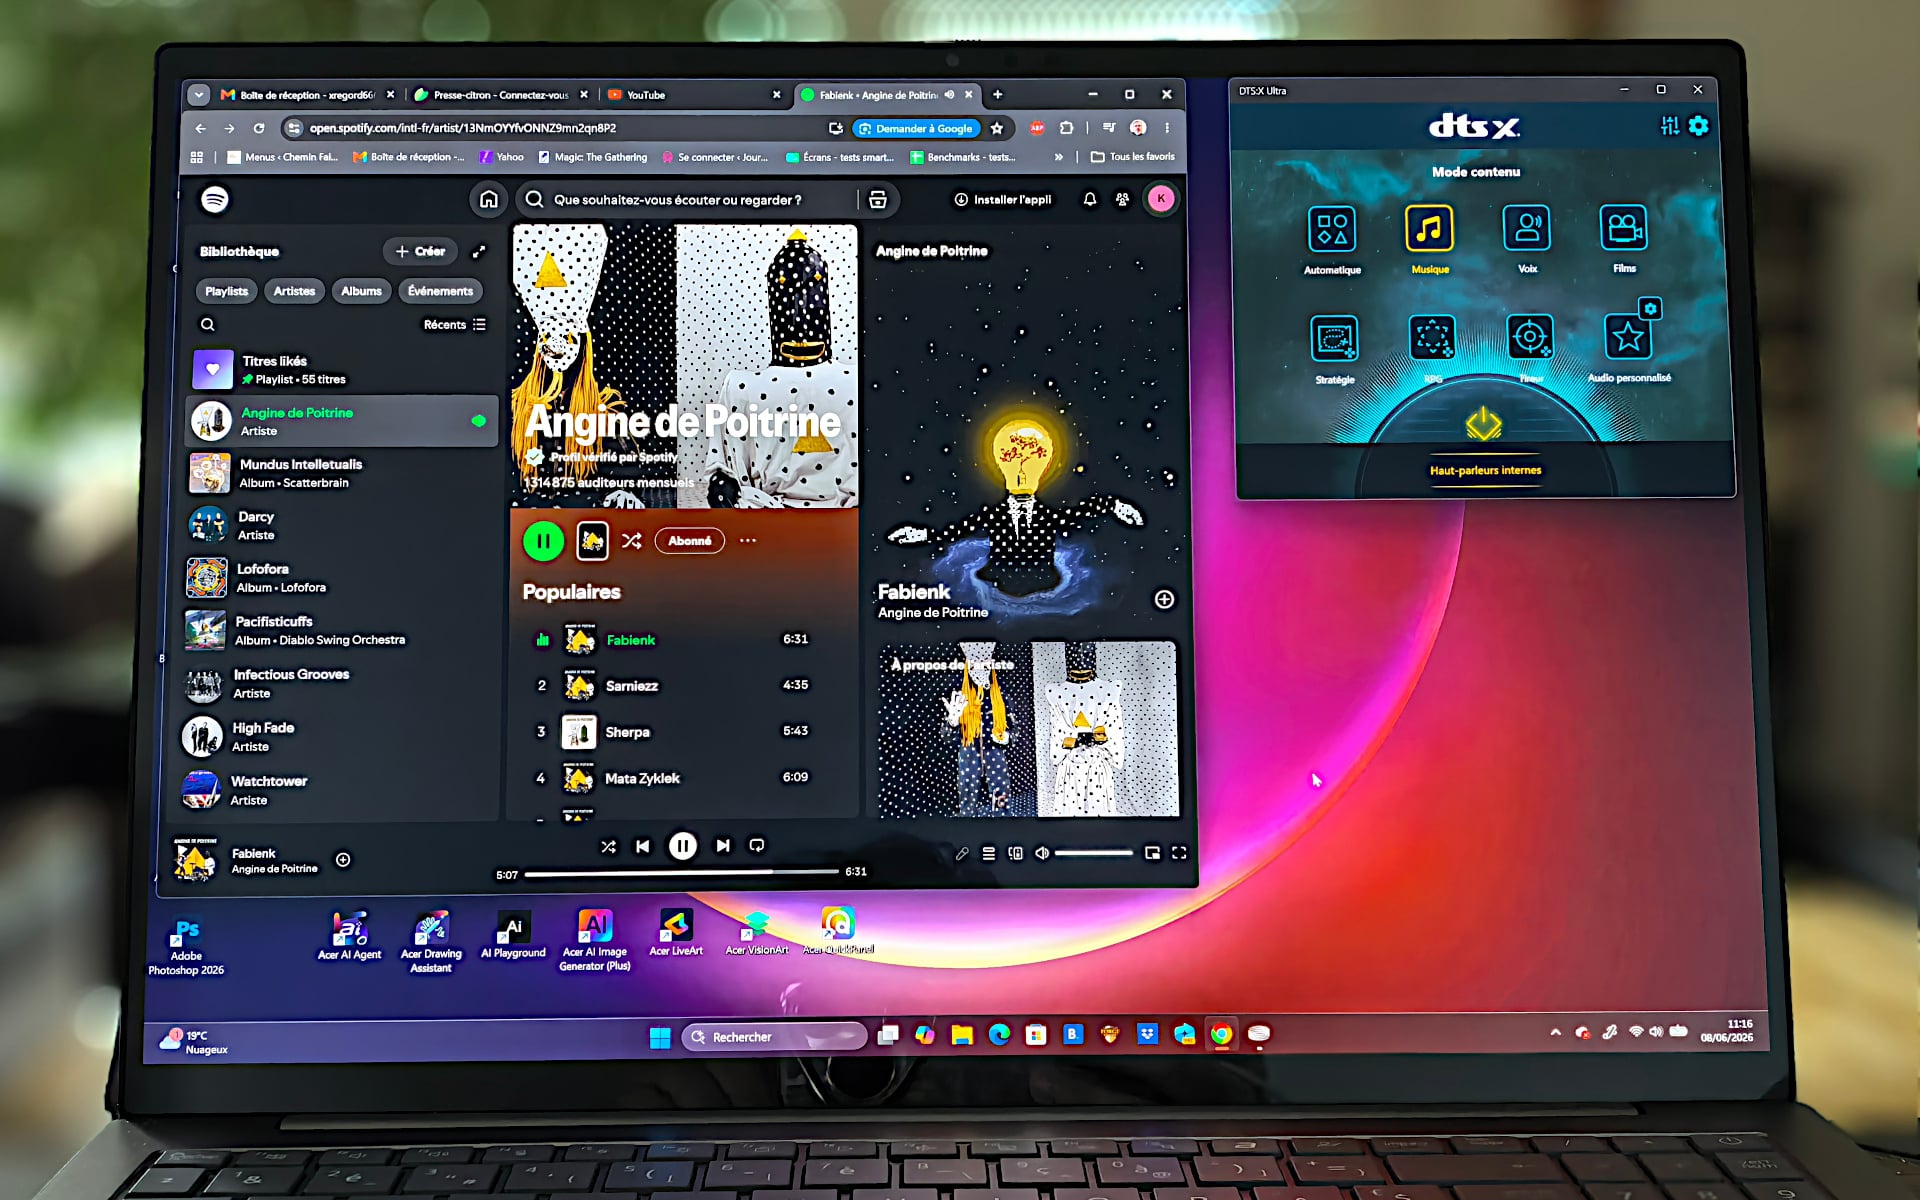
Task: Open the mini player icon
Action: [1152, 853]
